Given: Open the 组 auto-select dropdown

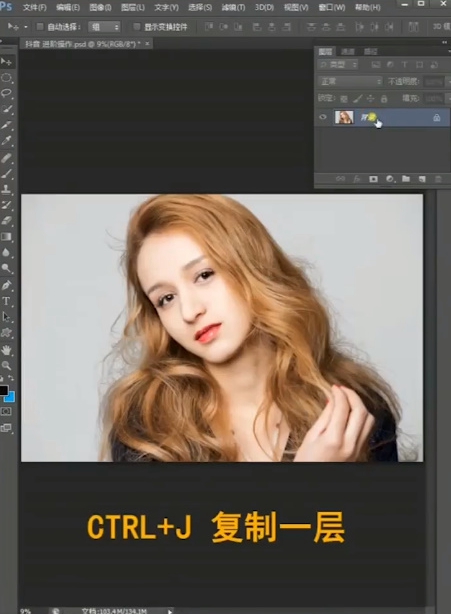Looking at the screenshot, I should coord(105,27).
